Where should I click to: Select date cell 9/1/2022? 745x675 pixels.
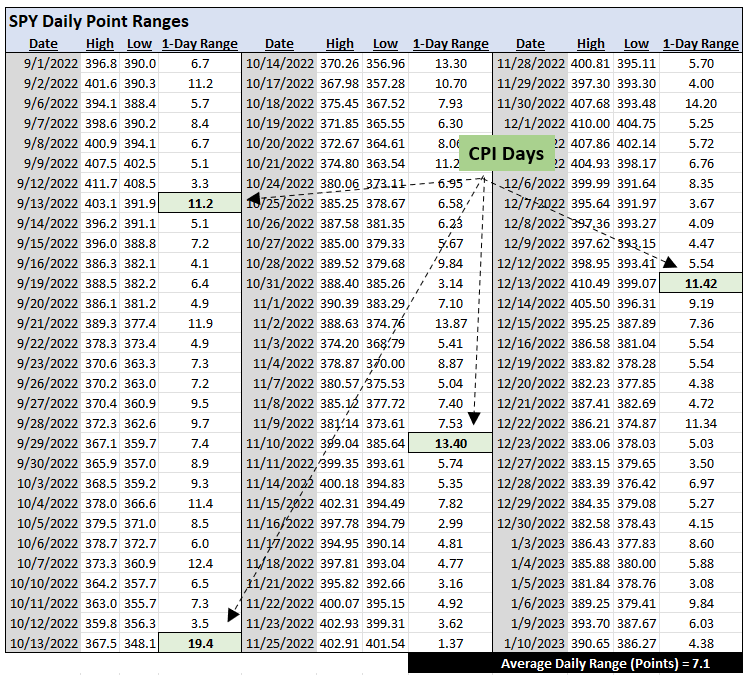pos(44,63)
